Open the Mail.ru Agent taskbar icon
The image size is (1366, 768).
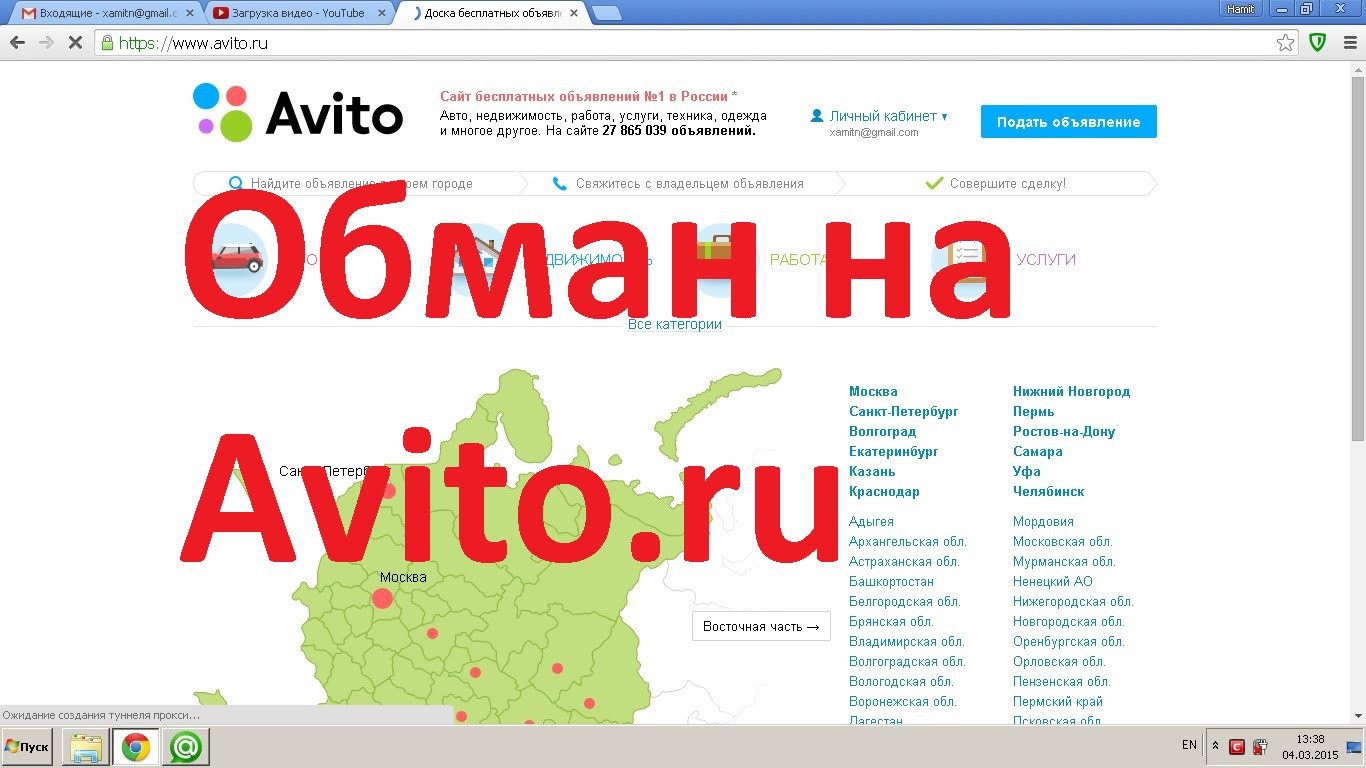pyautogui.click(x=185, y=747)
